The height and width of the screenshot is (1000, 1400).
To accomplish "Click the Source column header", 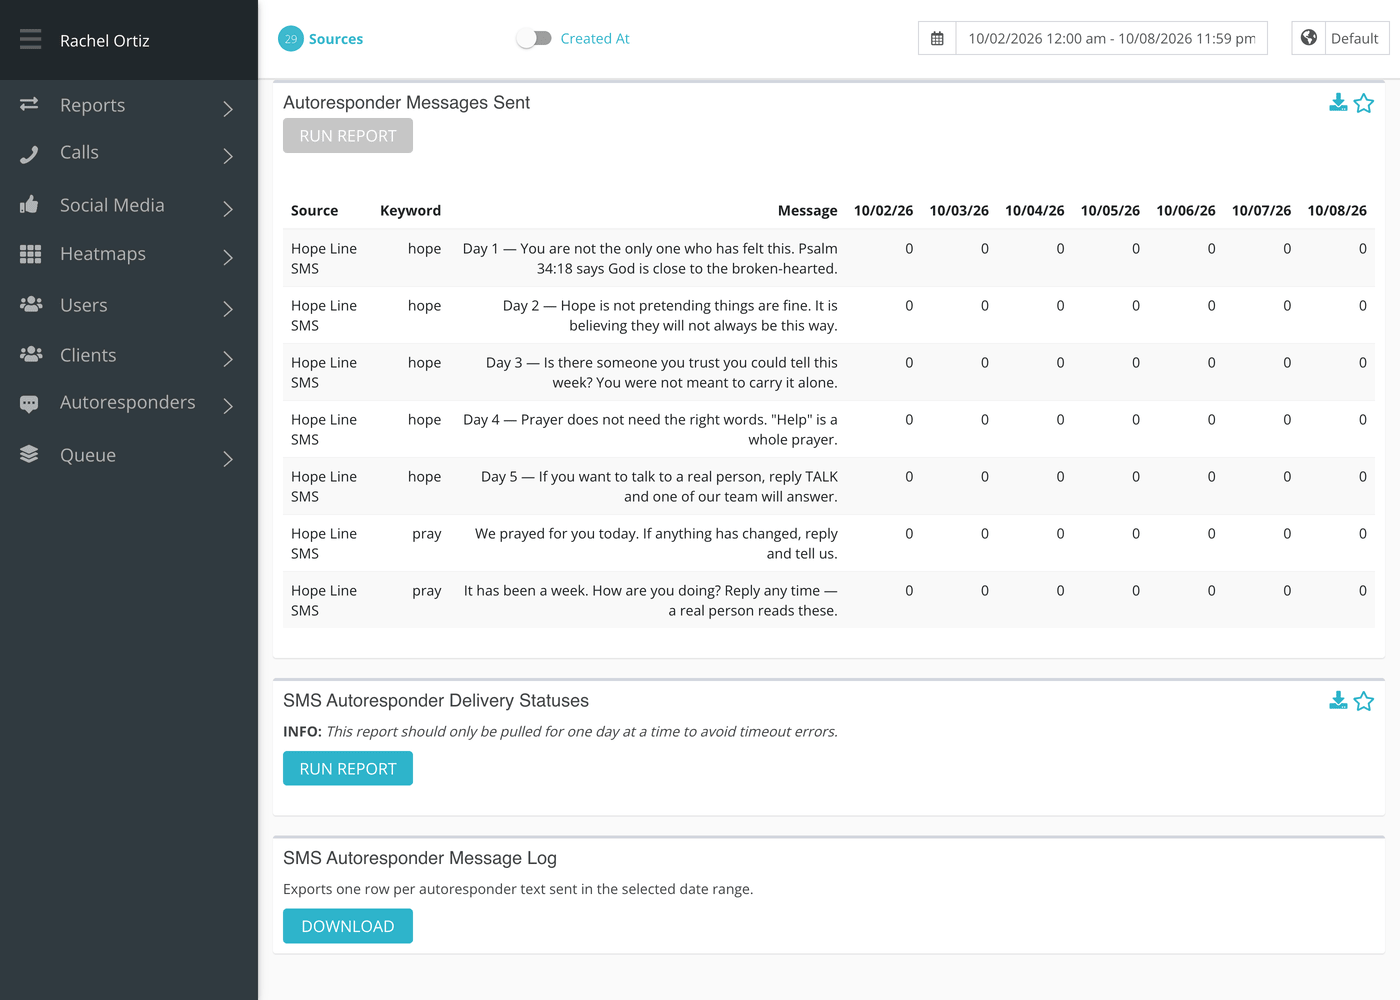I will [315, 211].
